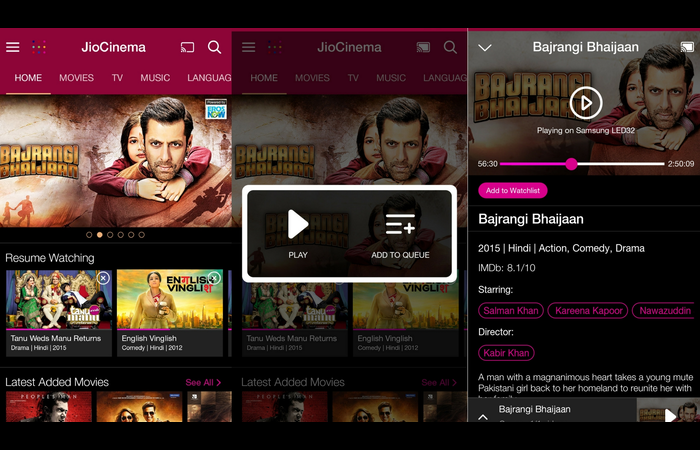Click See All for Latest Added Movies, first screen
The height and width of the screenshot is (450, 700).
[203, 383]
